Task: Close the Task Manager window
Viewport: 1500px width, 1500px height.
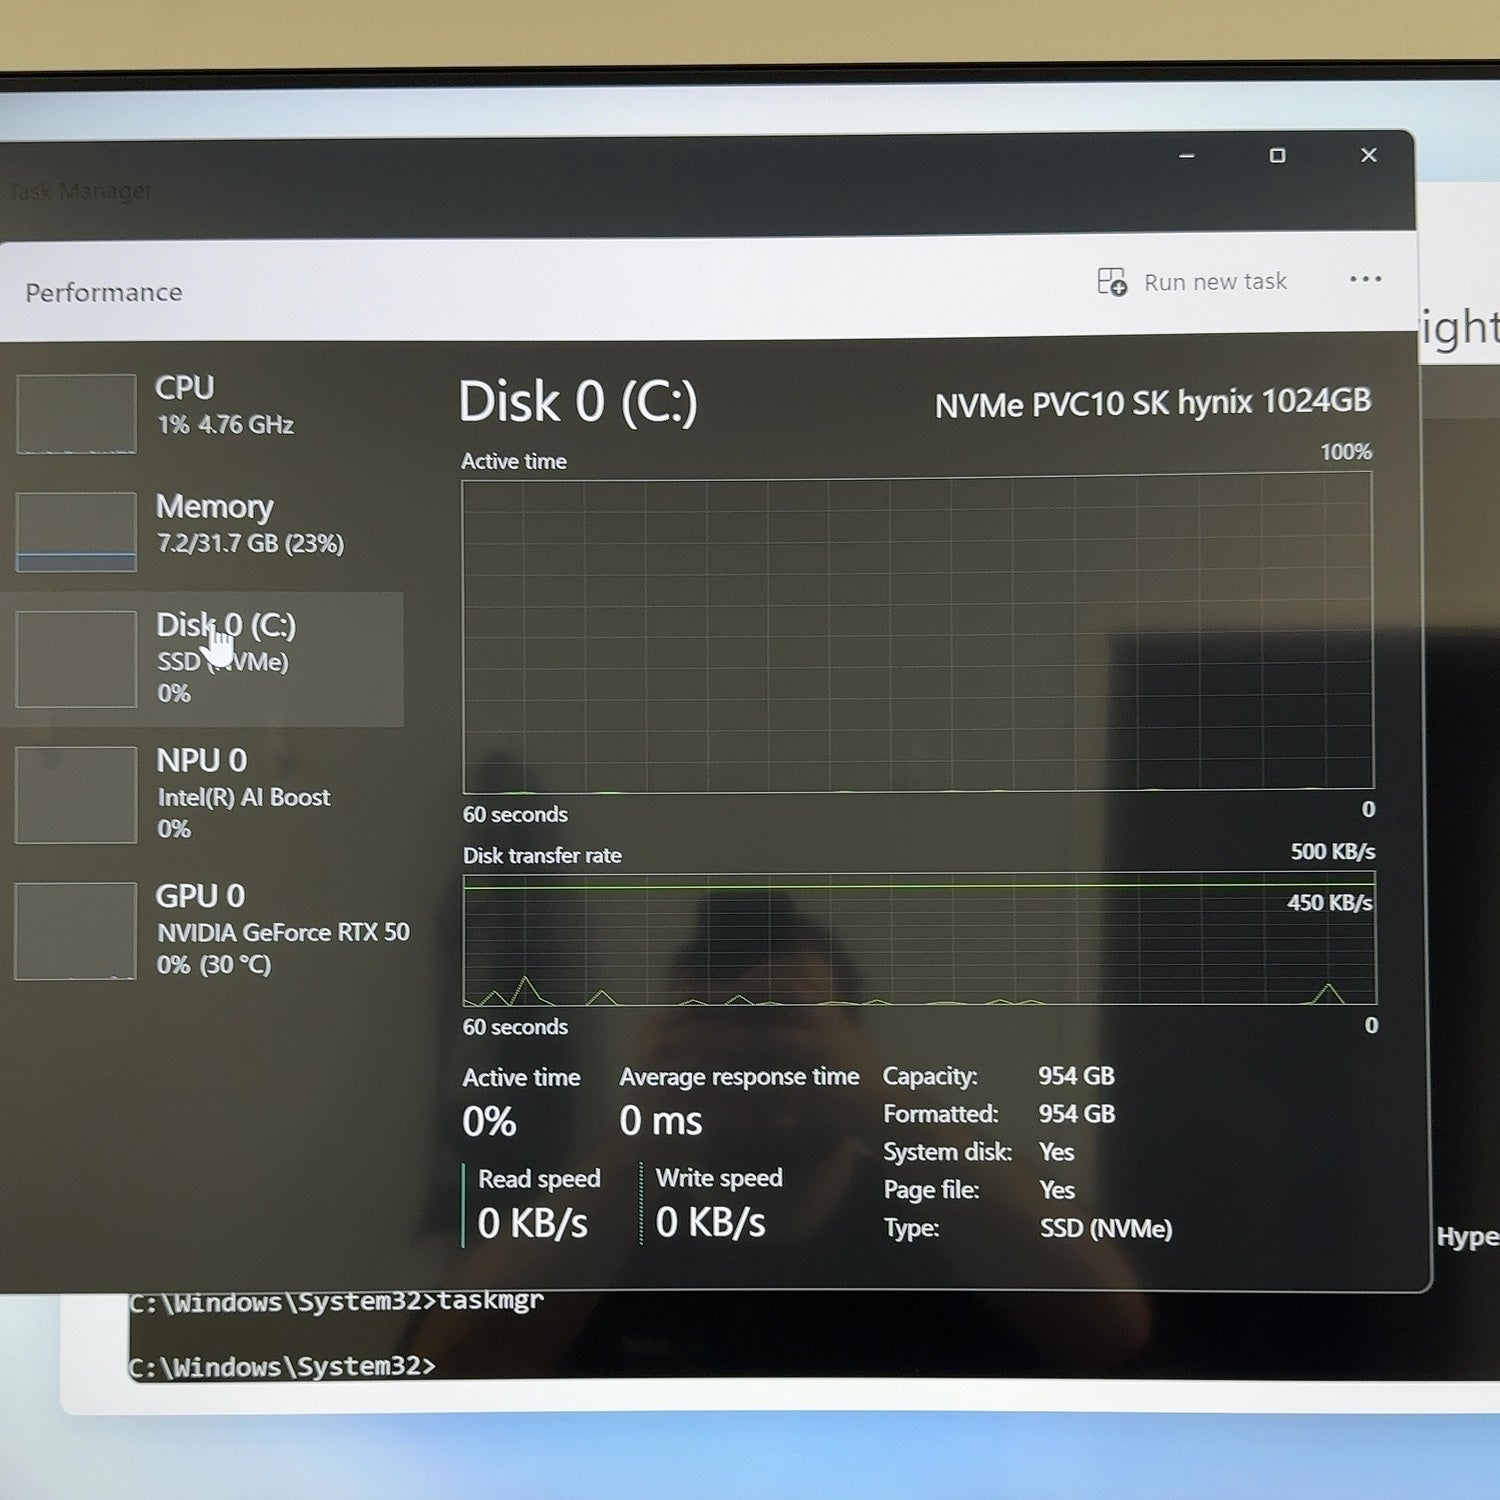Action: point(1369,155)
